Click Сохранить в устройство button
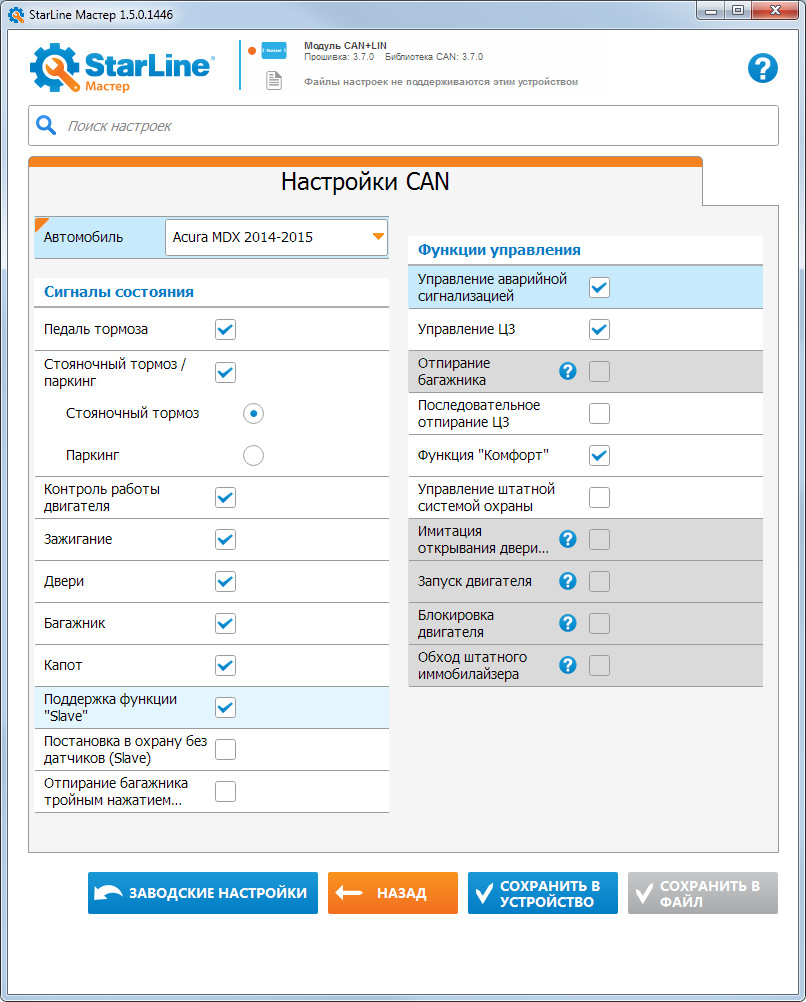 (x=543, y=893)
